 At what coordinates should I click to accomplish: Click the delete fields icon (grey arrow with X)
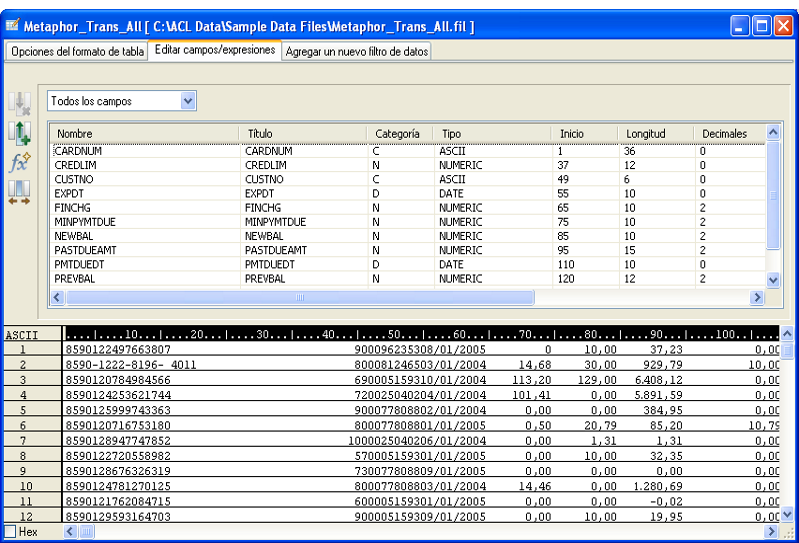pyautogui.click(x=19, y=102)
